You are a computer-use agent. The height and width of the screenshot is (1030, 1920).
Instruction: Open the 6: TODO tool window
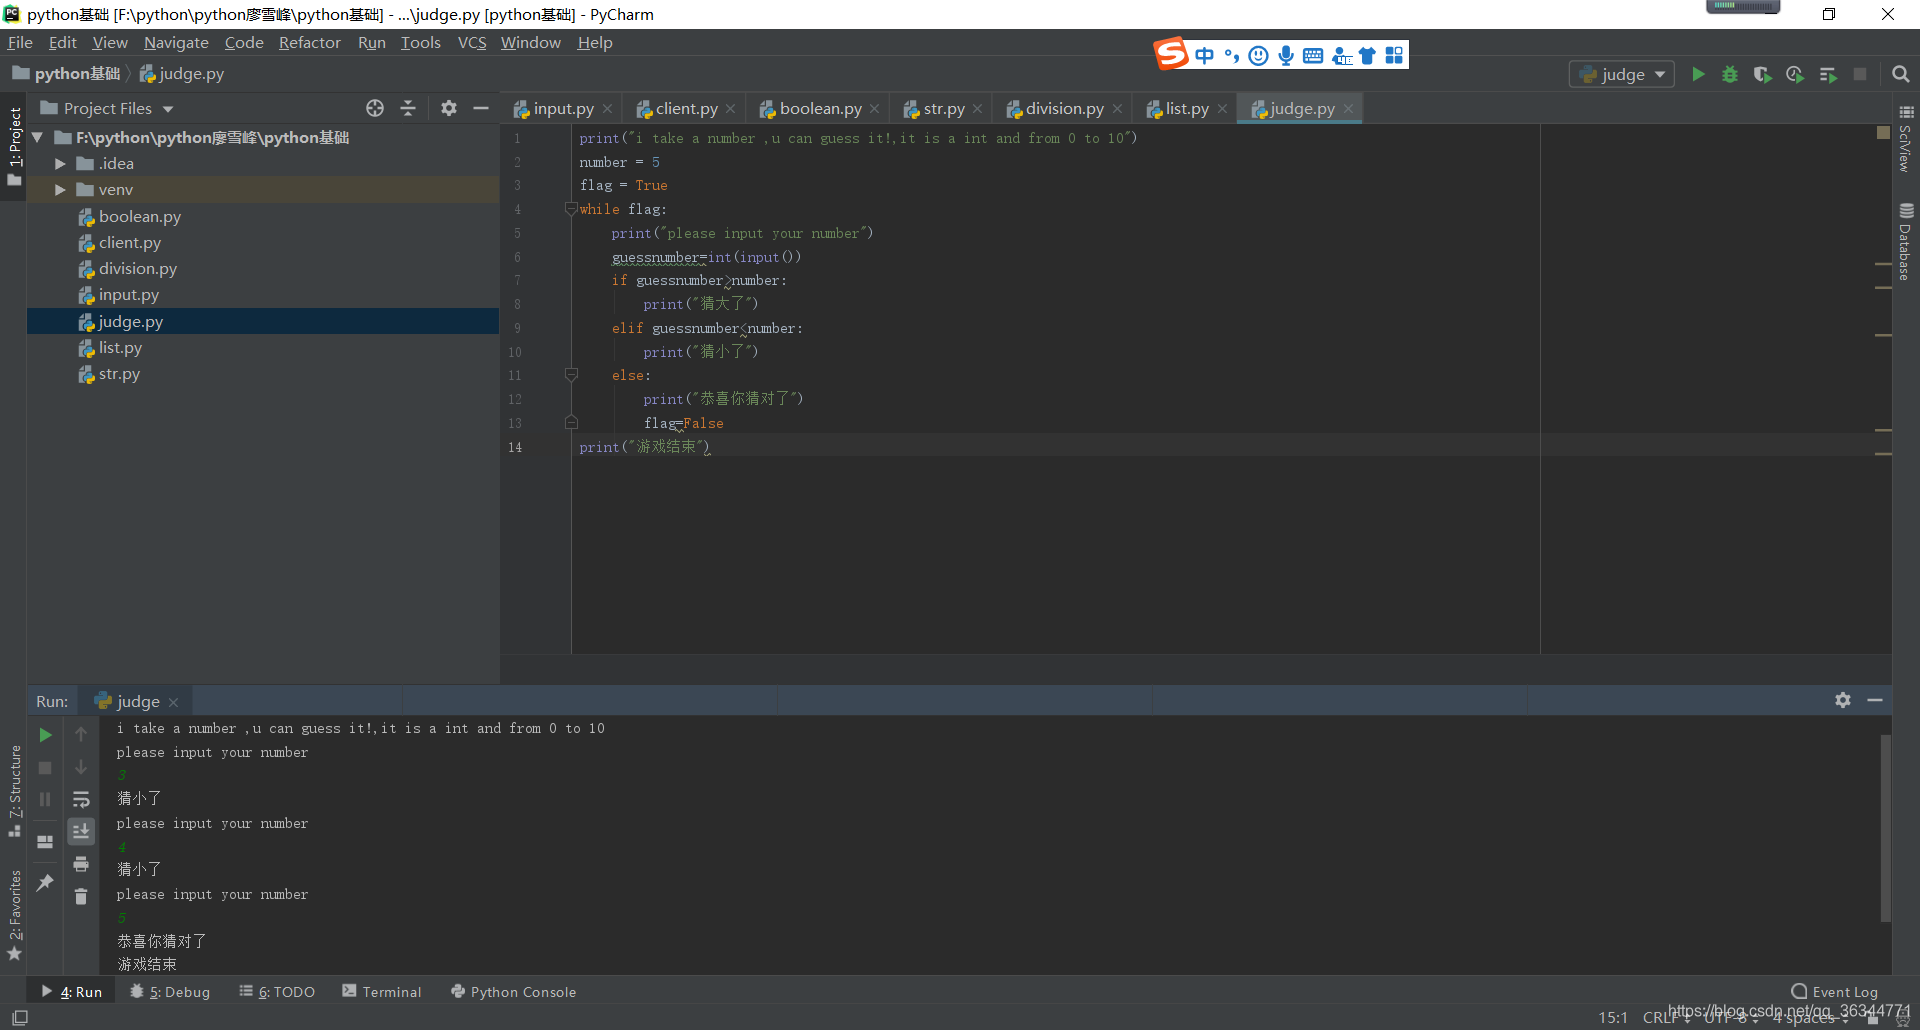point(277,991)
